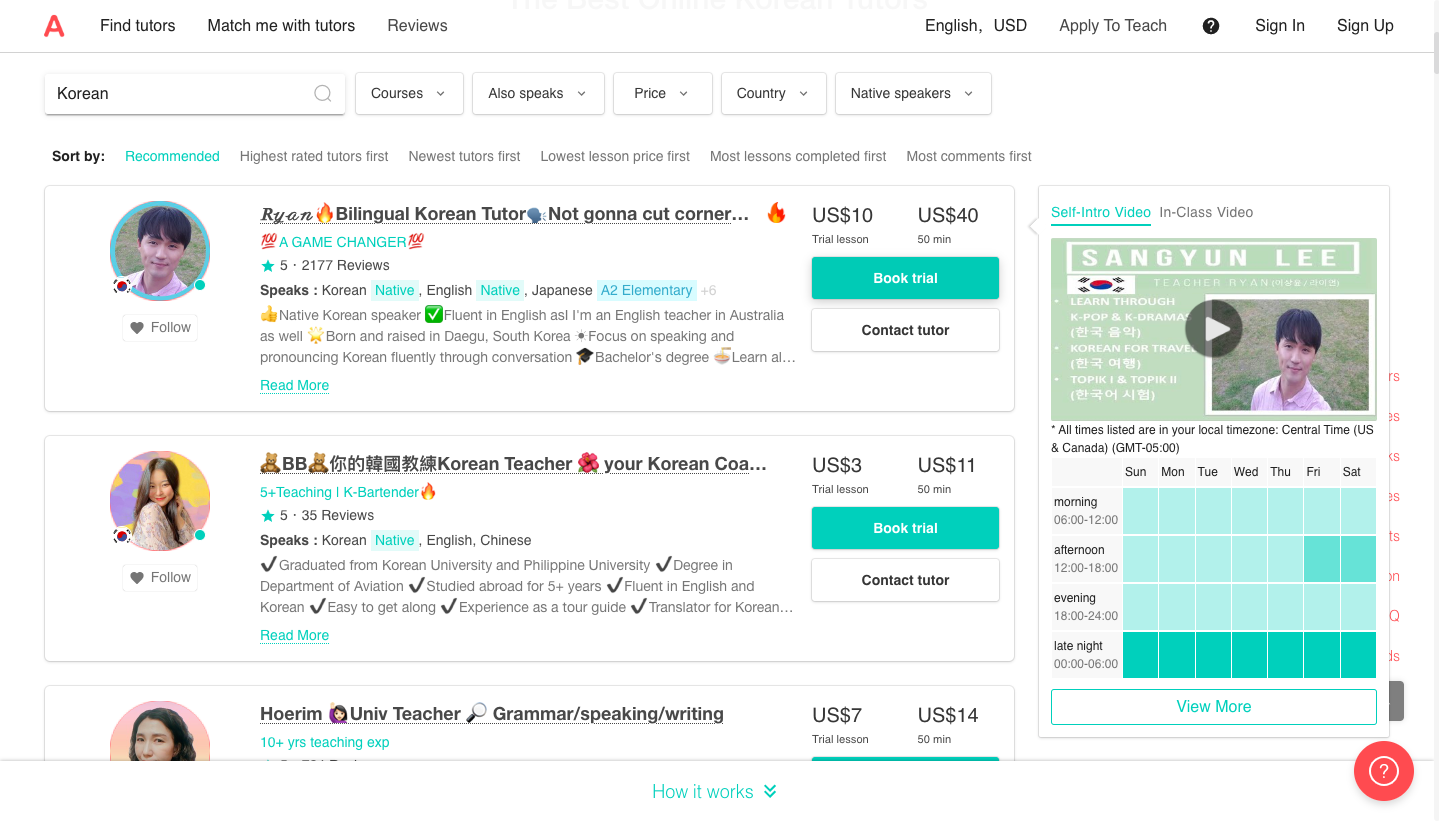
Task: Expand the Price filter
Action: pos(662,94)
